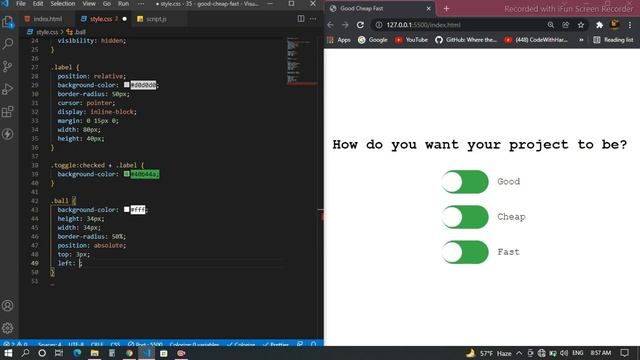
Task: Open Microsoft Edge from the taskbar
Action: (x=77, y=353)
